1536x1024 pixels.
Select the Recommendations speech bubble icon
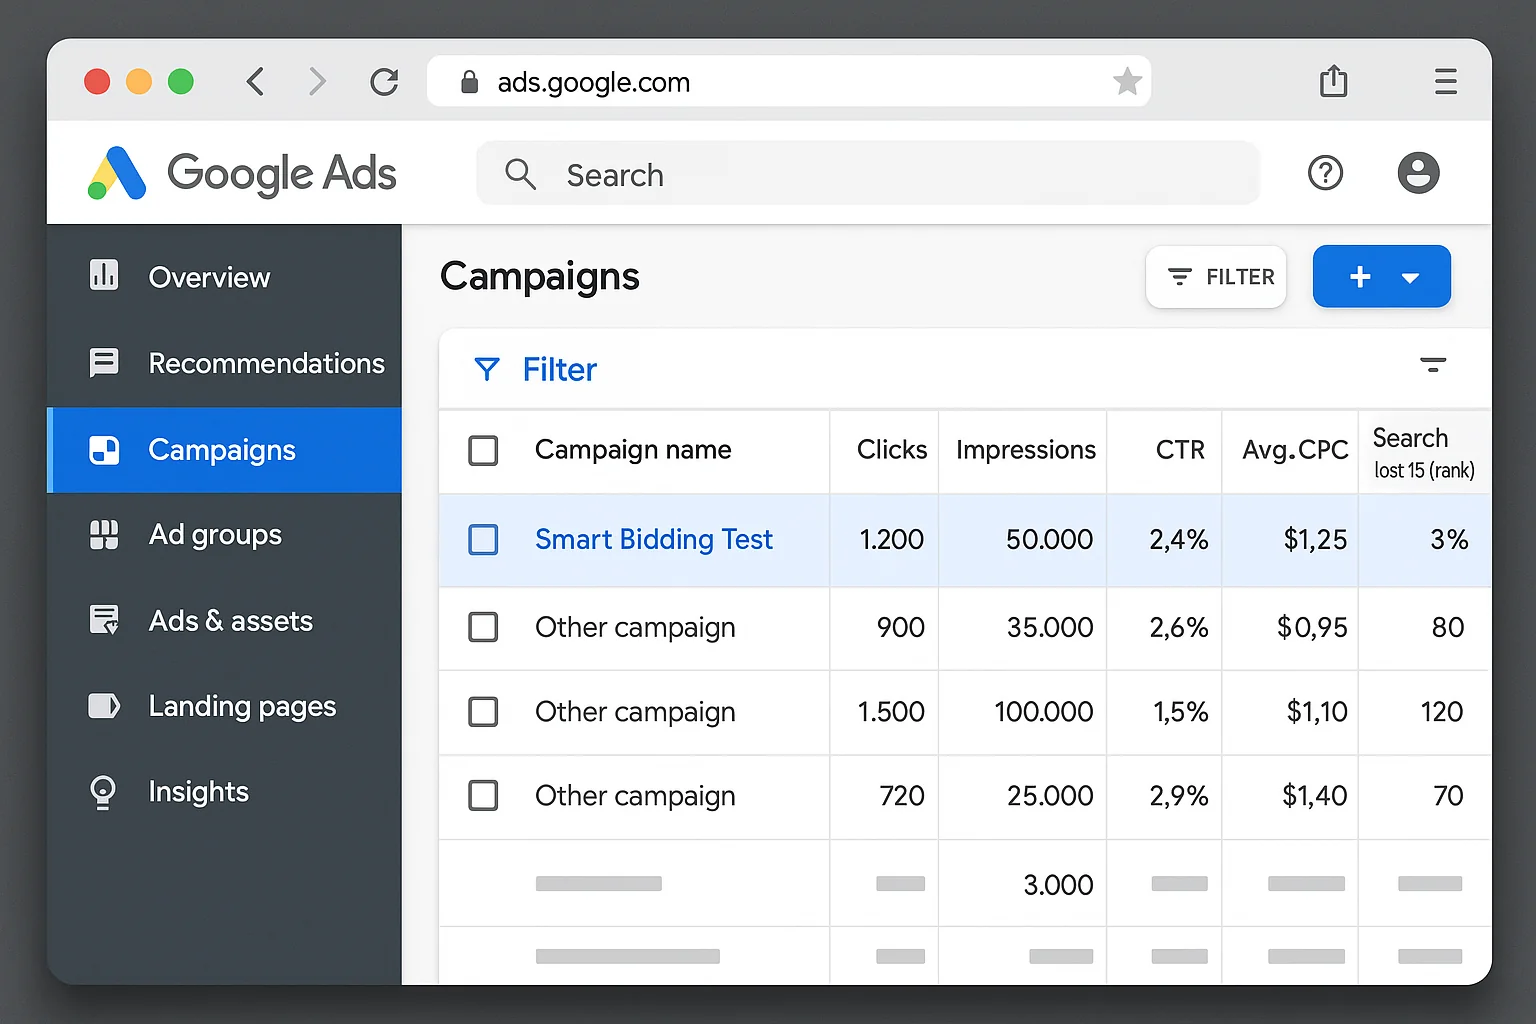104,363
